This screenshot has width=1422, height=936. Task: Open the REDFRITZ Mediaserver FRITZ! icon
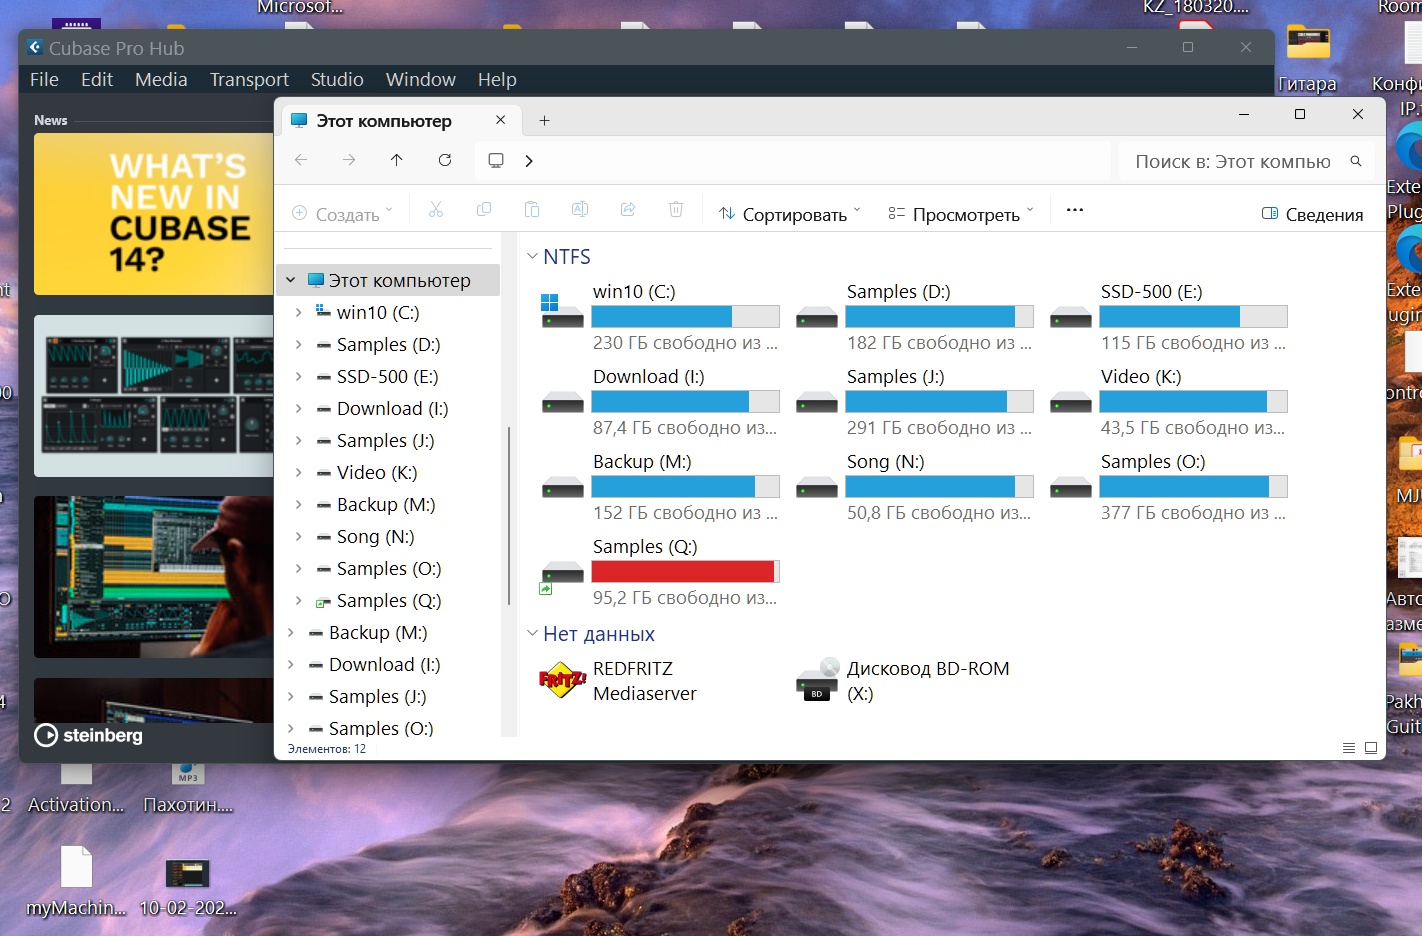coord(562,681)
